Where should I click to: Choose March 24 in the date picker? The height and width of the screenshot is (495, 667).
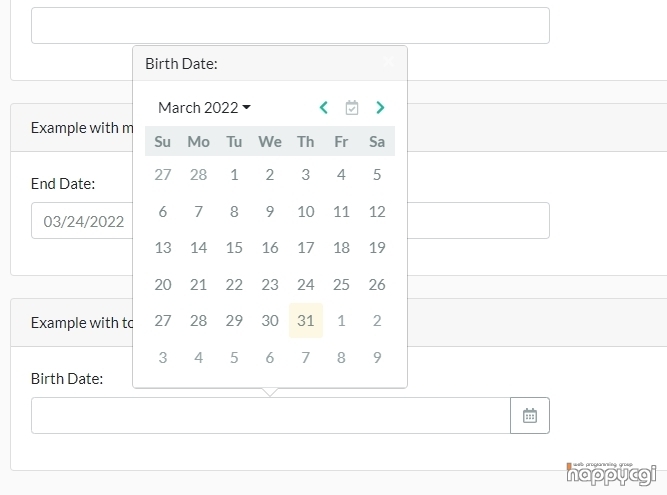305,284
